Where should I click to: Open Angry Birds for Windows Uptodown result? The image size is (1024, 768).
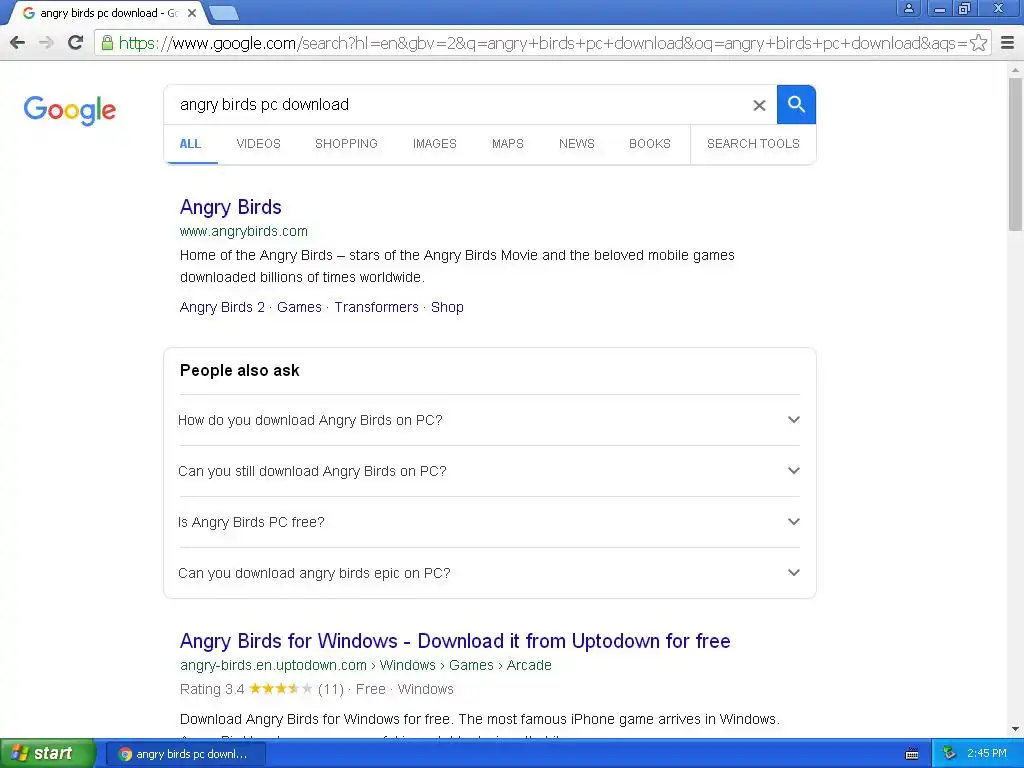click(x=455, y=641)
